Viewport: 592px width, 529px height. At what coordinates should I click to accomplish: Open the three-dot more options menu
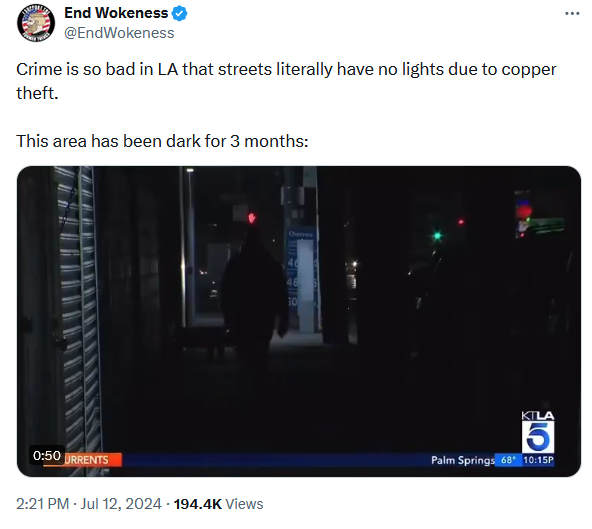click(572, 14)
